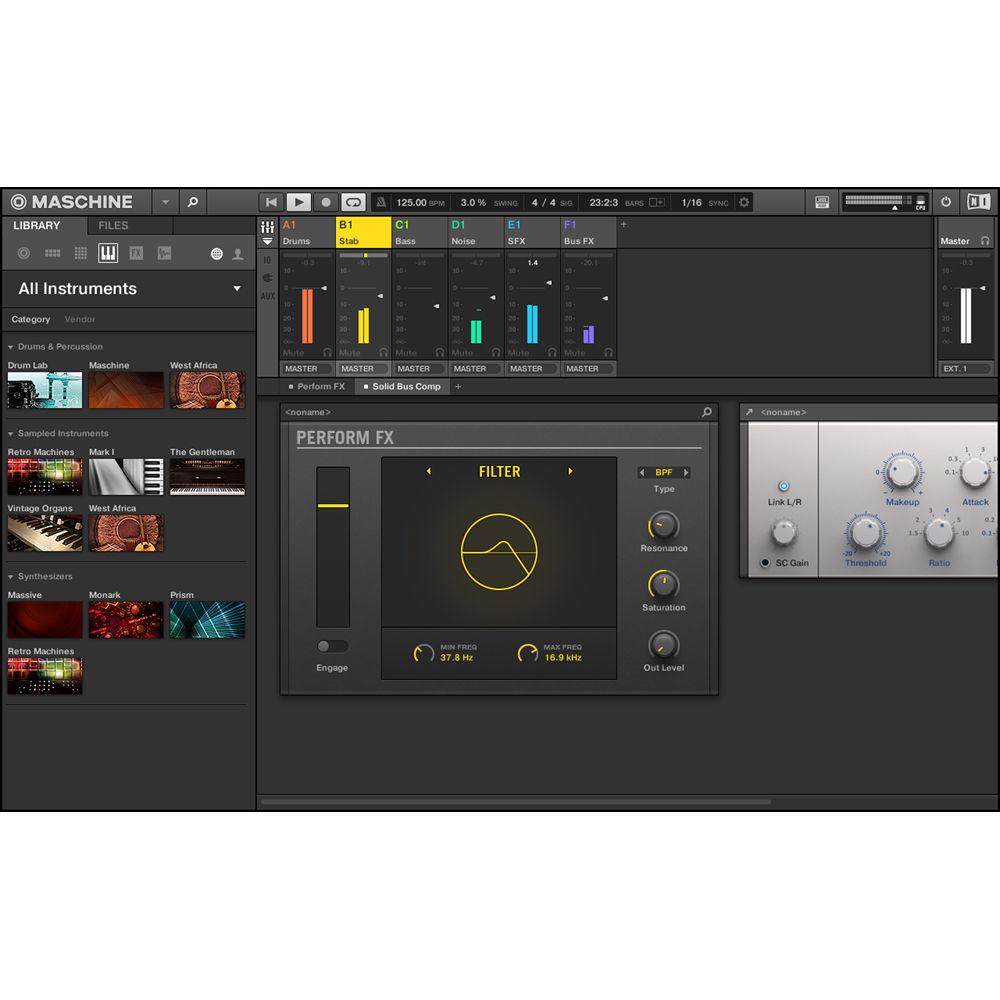Click the FX filter icon in the Library sidebar

[134, 253]
